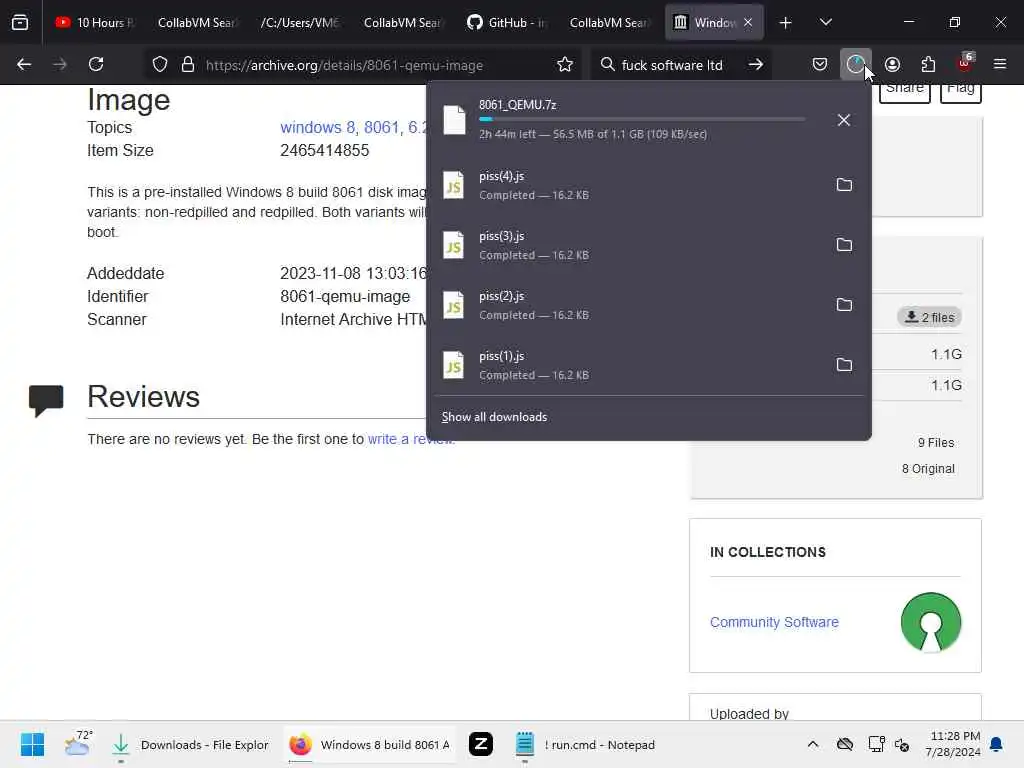The height and width of the screenshot is (768, 1024).
Task: Close the active Windows 8 tab
Action: [748, 22]
